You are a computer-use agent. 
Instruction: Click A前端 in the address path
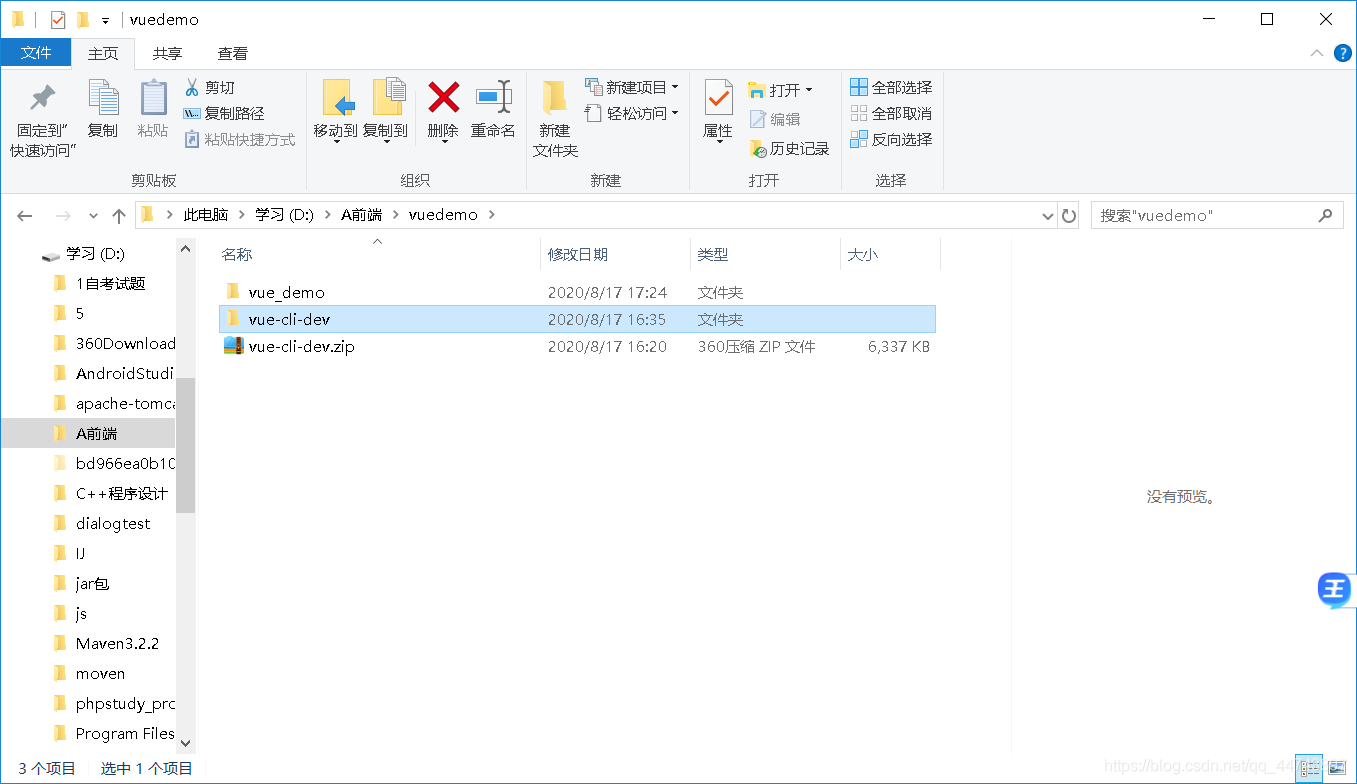pos(361,215)
